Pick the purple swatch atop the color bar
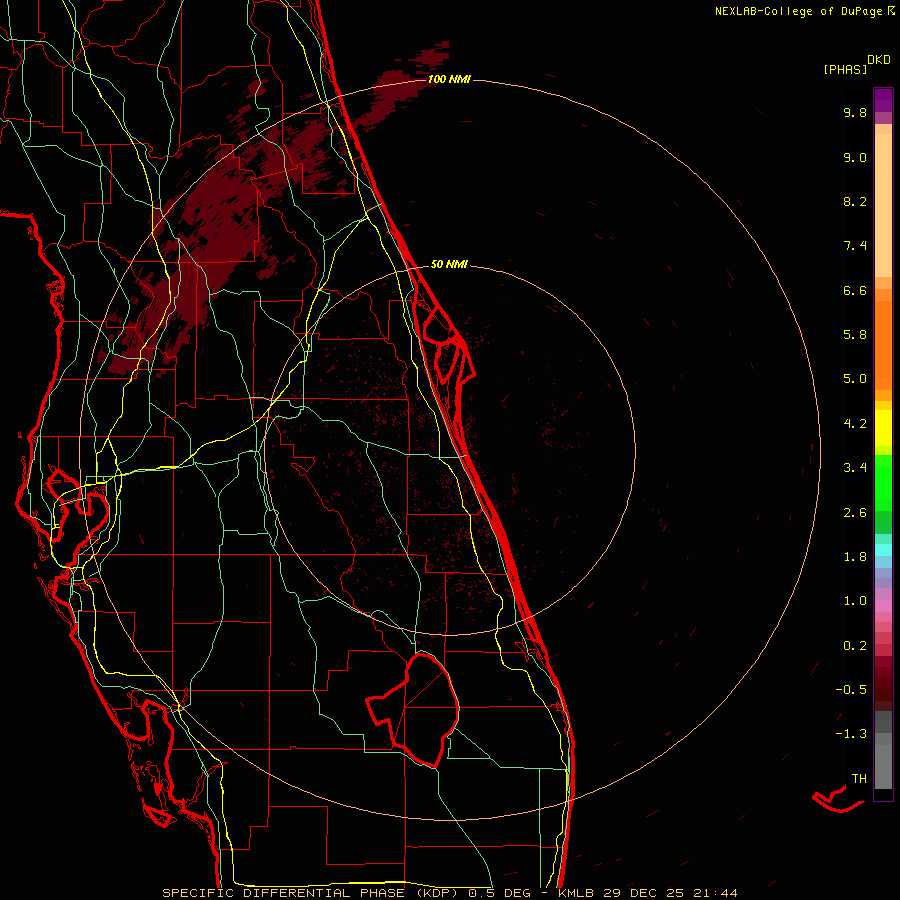Image resolution: width=900 pixels, height=900 pixels. (883, 100)
